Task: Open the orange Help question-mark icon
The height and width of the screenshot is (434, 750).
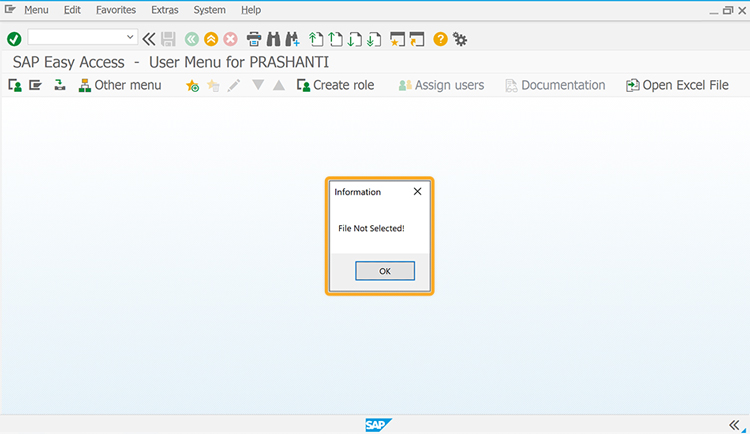Action: coord(440,39)
